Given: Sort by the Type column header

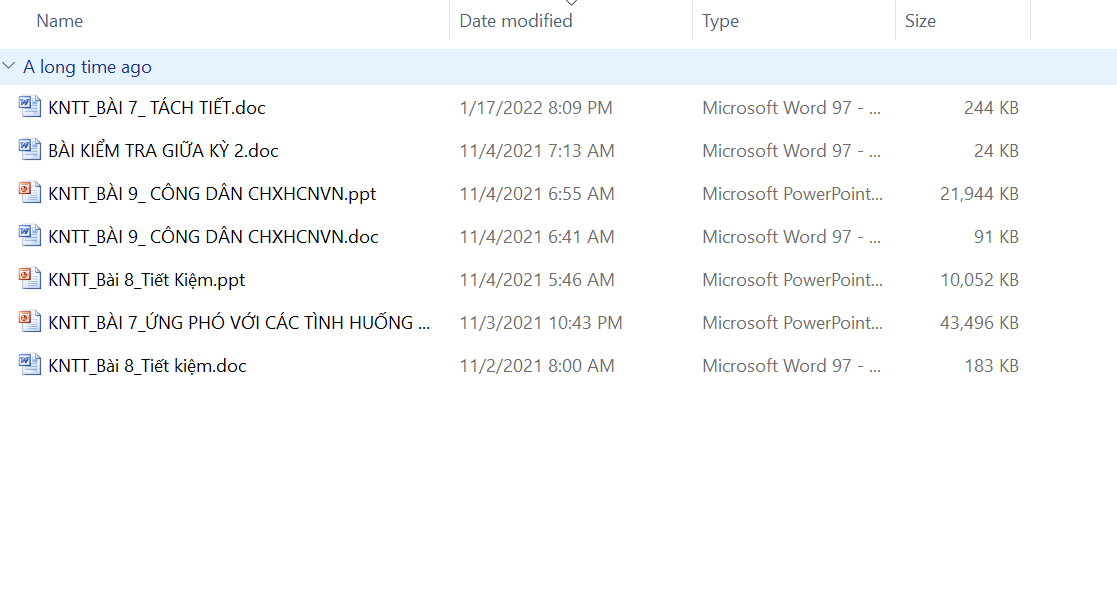Looking at the screenshot, I should (x=720, y=21).
